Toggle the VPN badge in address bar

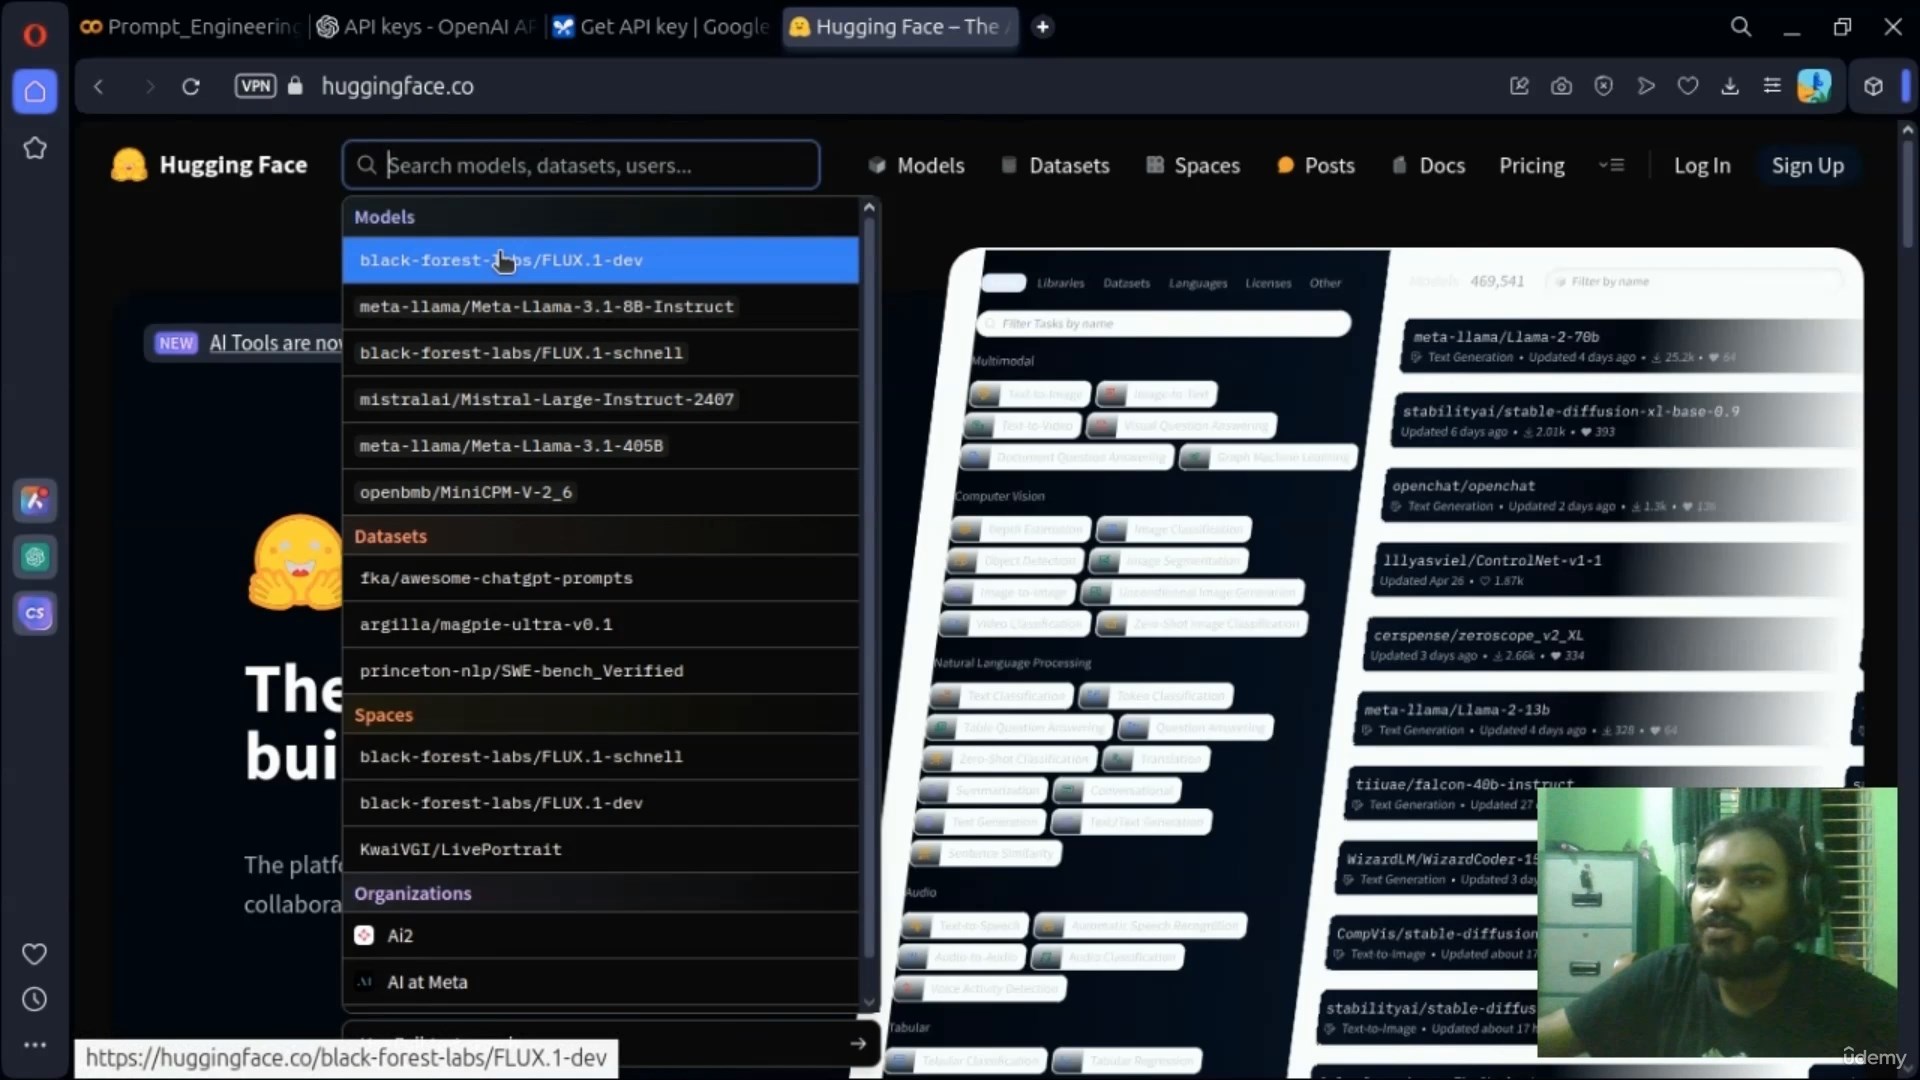255,86
